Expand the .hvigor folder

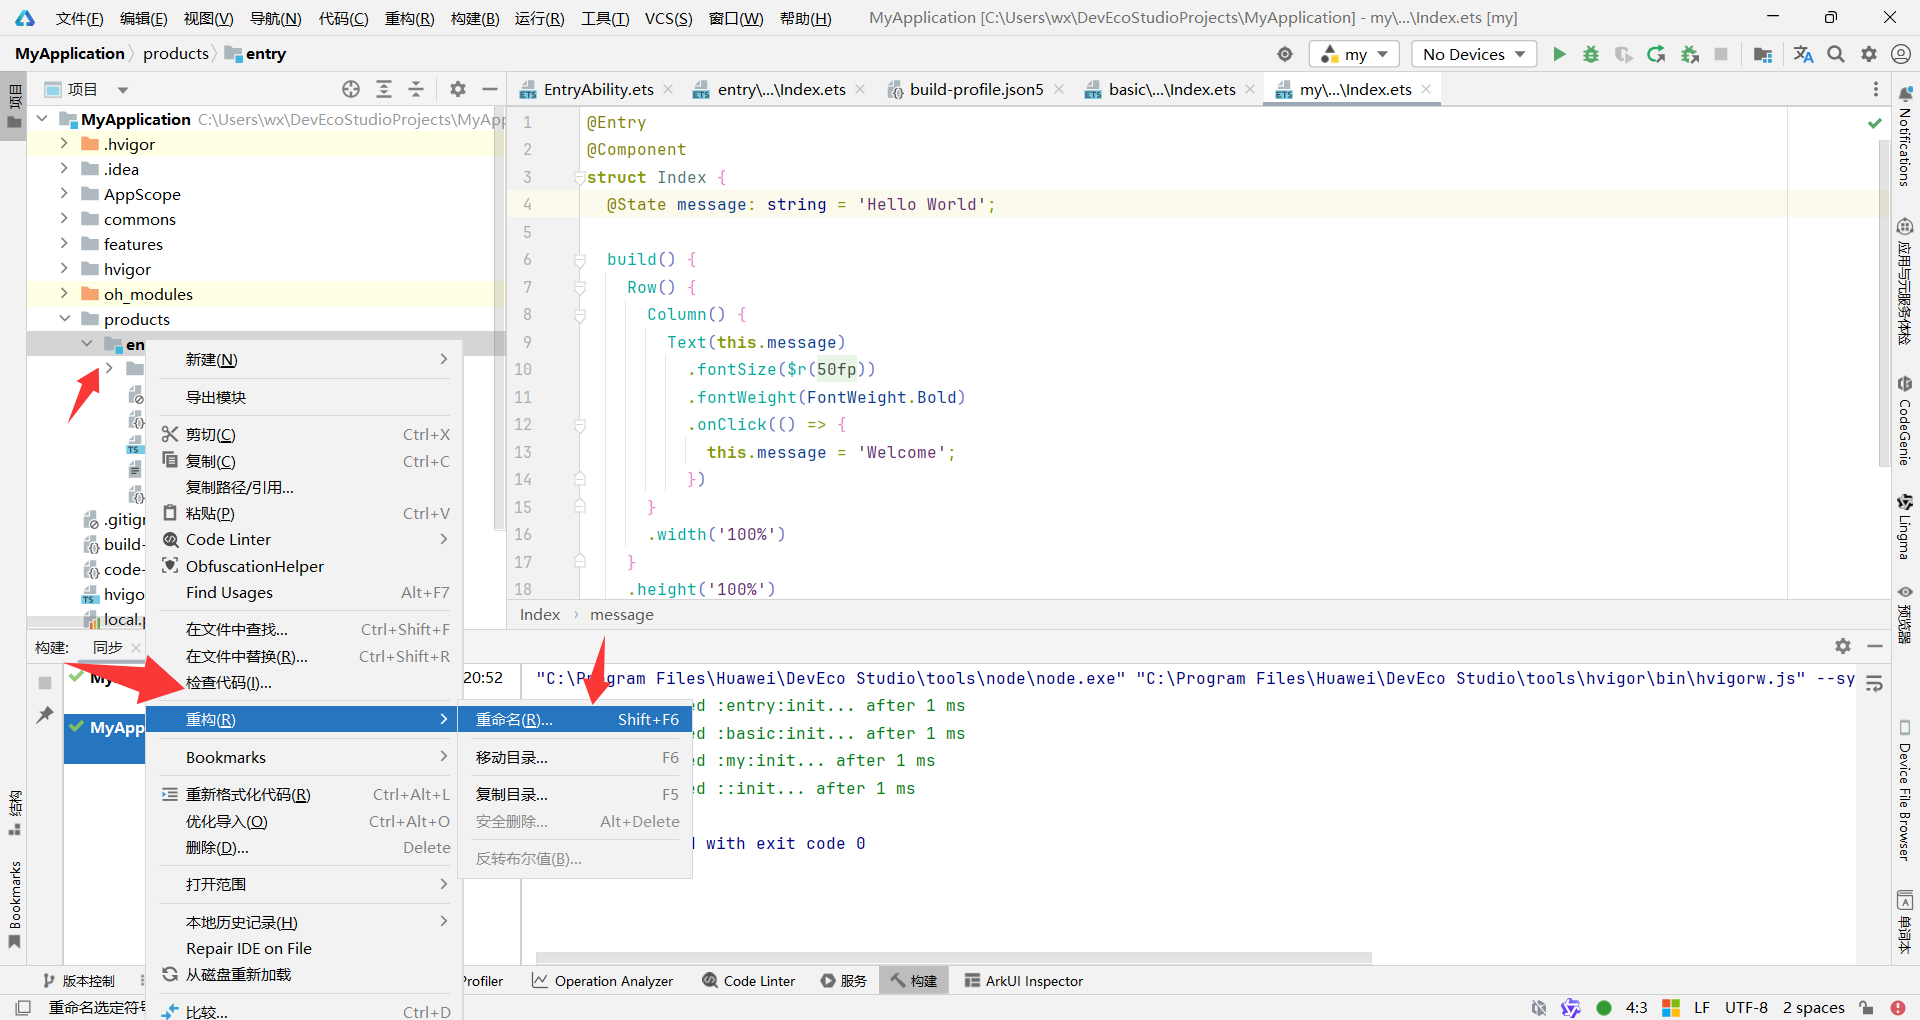tap(64, 143)
